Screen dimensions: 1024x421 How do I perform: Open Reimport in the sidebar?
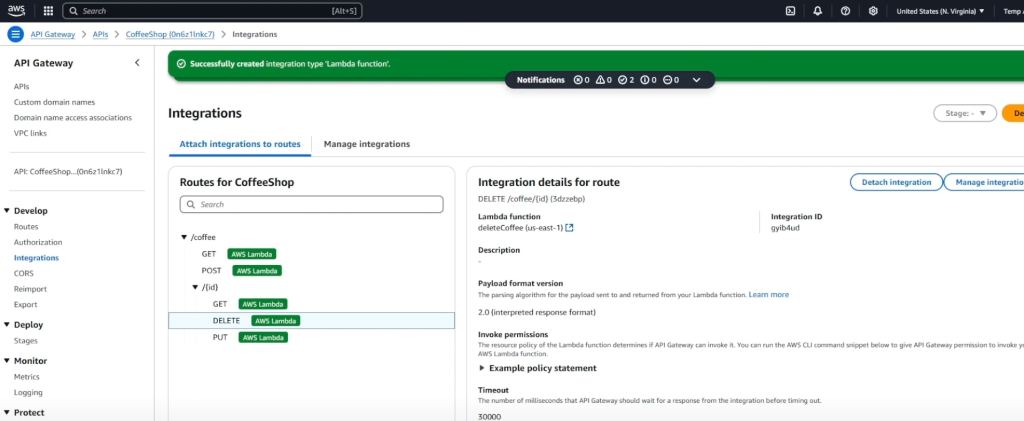click(30, 289)
